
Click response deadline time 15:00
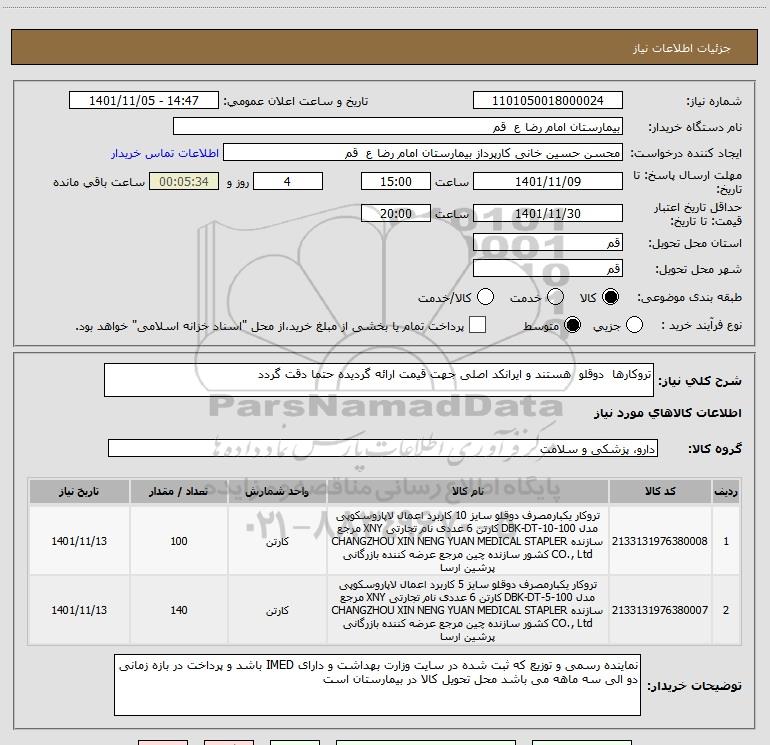coord(396,182)
